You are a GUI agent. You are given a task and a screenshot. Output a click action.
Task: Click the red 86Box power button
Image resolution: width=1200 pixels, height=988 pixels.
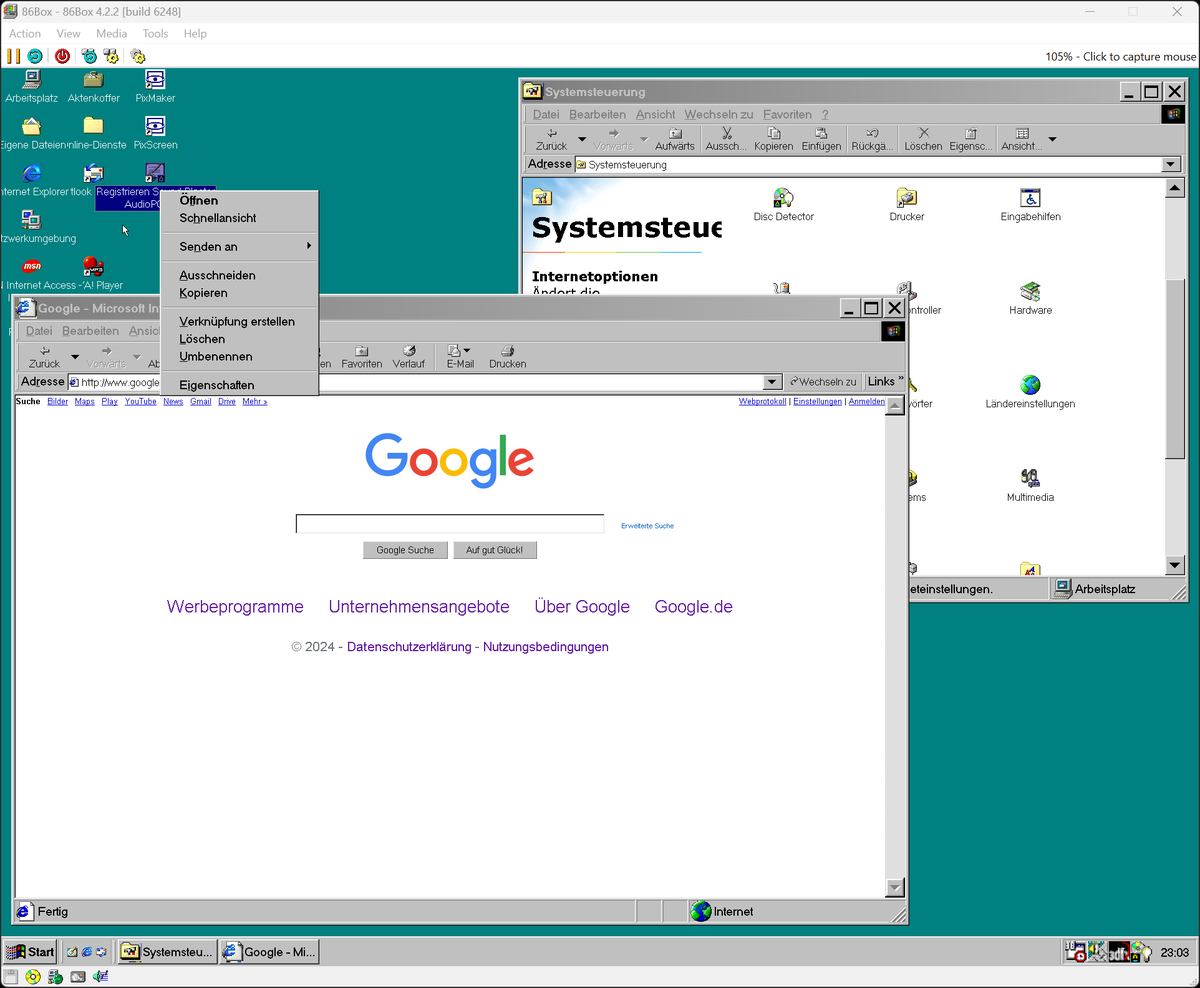point(63,56)
